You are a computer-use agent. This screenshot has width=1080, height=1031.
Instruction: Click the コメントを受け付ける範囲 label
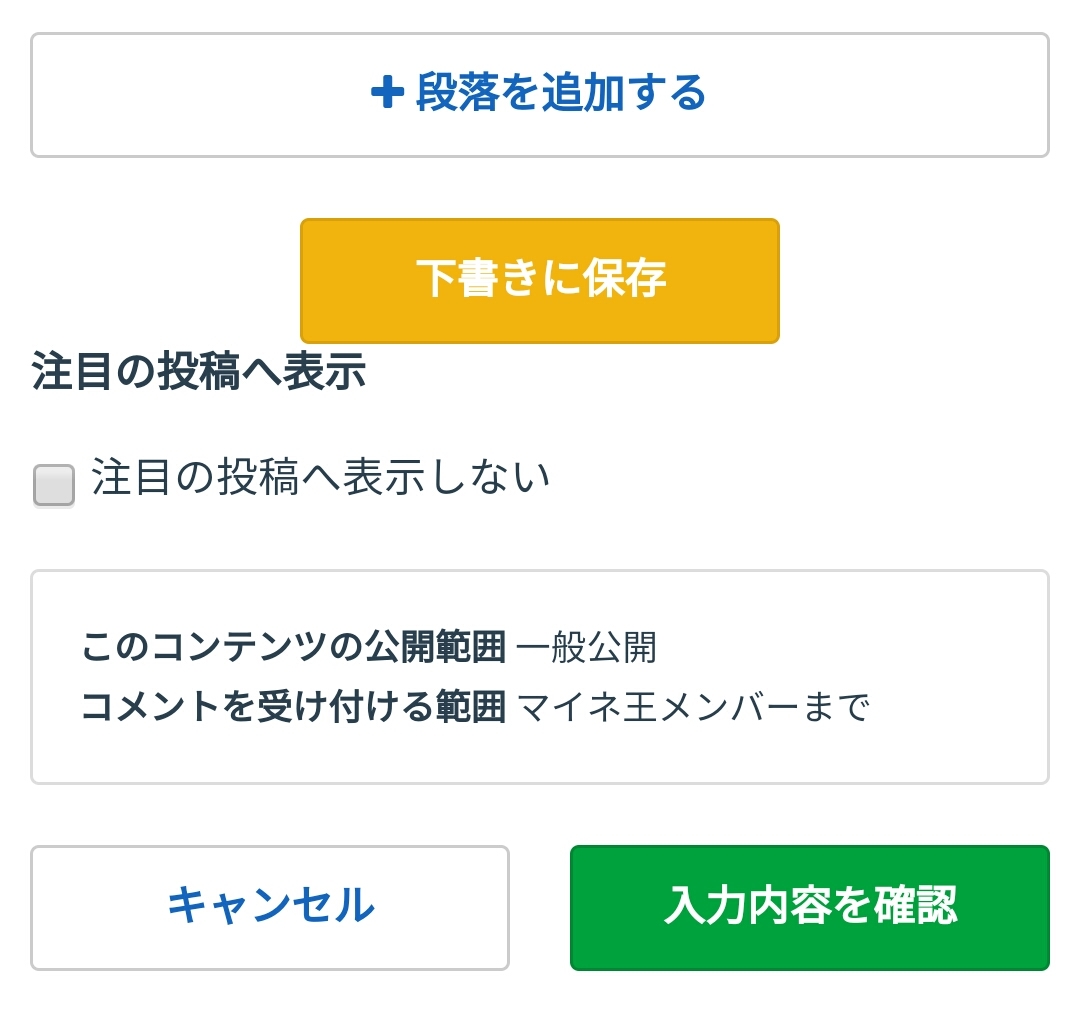(294, 708)
